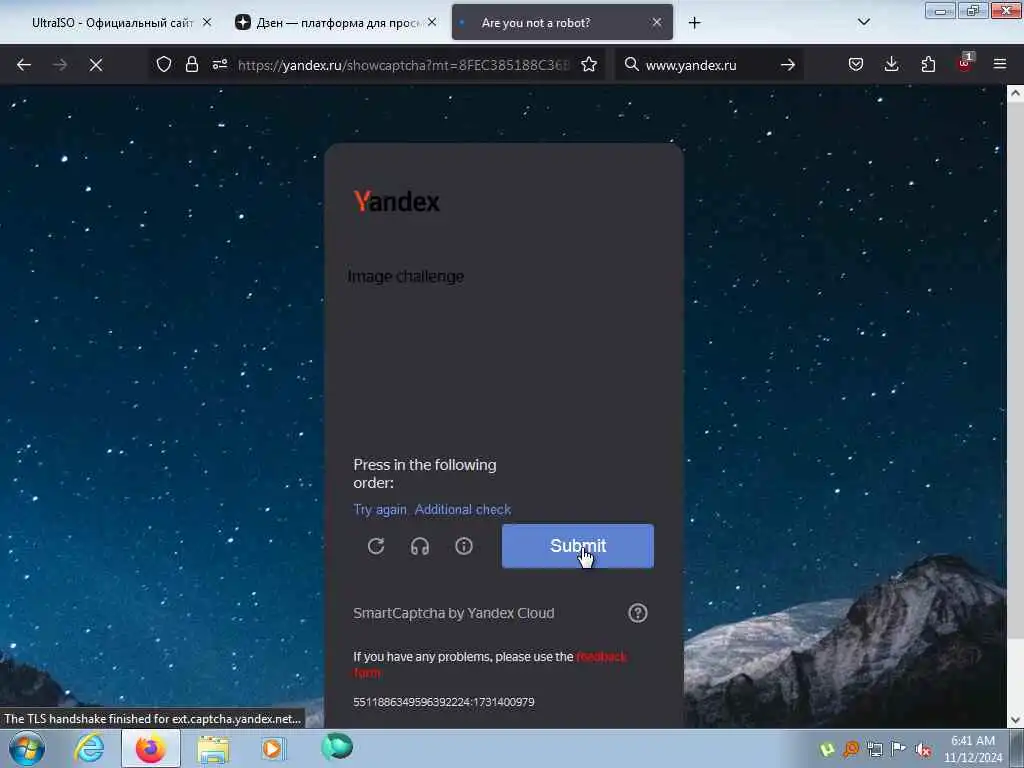The height and width of the screenshot is (768, 1024).
Task: Open a new tab with plus button
Action: point(694,23)
